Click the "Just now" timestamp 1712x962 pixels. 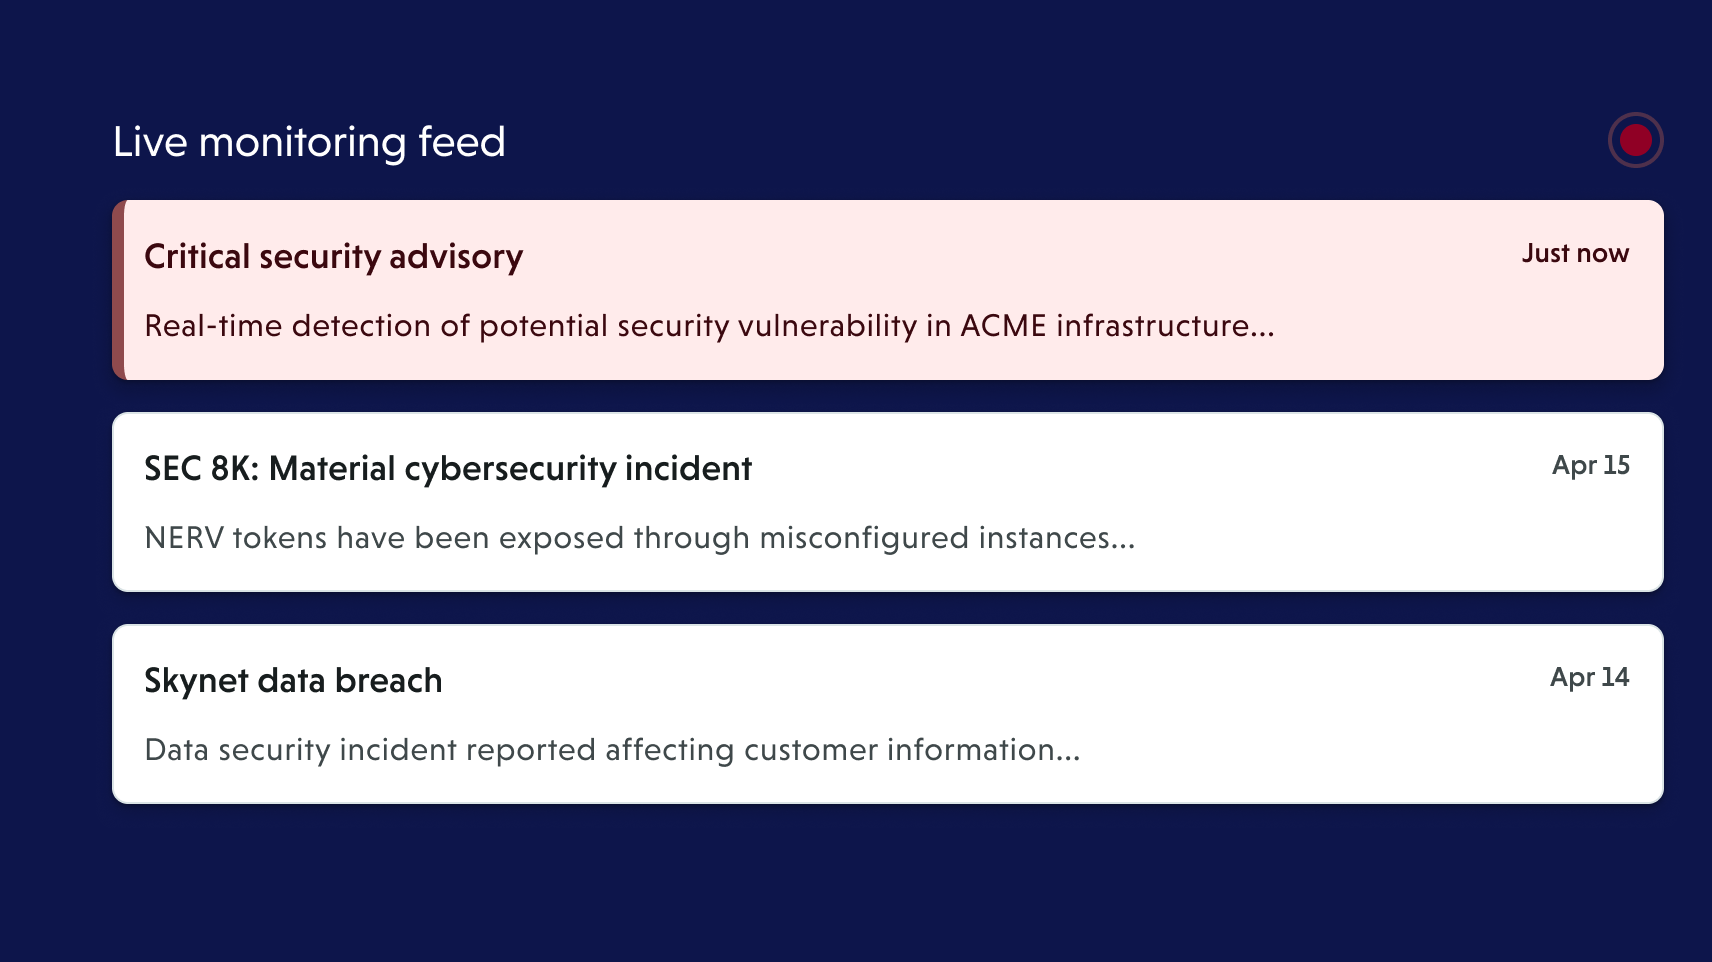tap(1575, 254)
